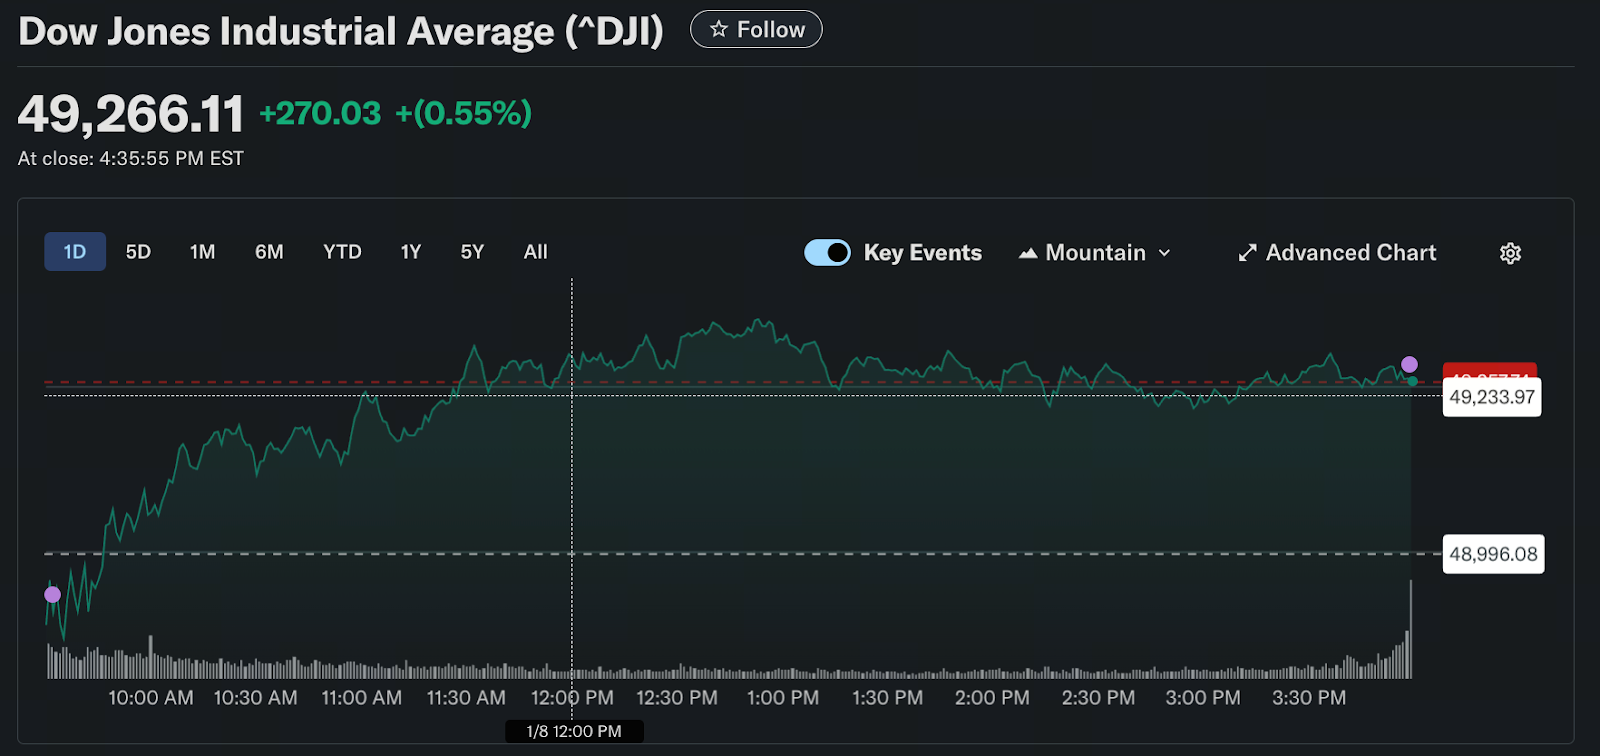Click the 1/8 12:00 PM crosshair date label
Image resolution: width=1600 pixels, height=756 pixels.
click(x=574, y=731)
